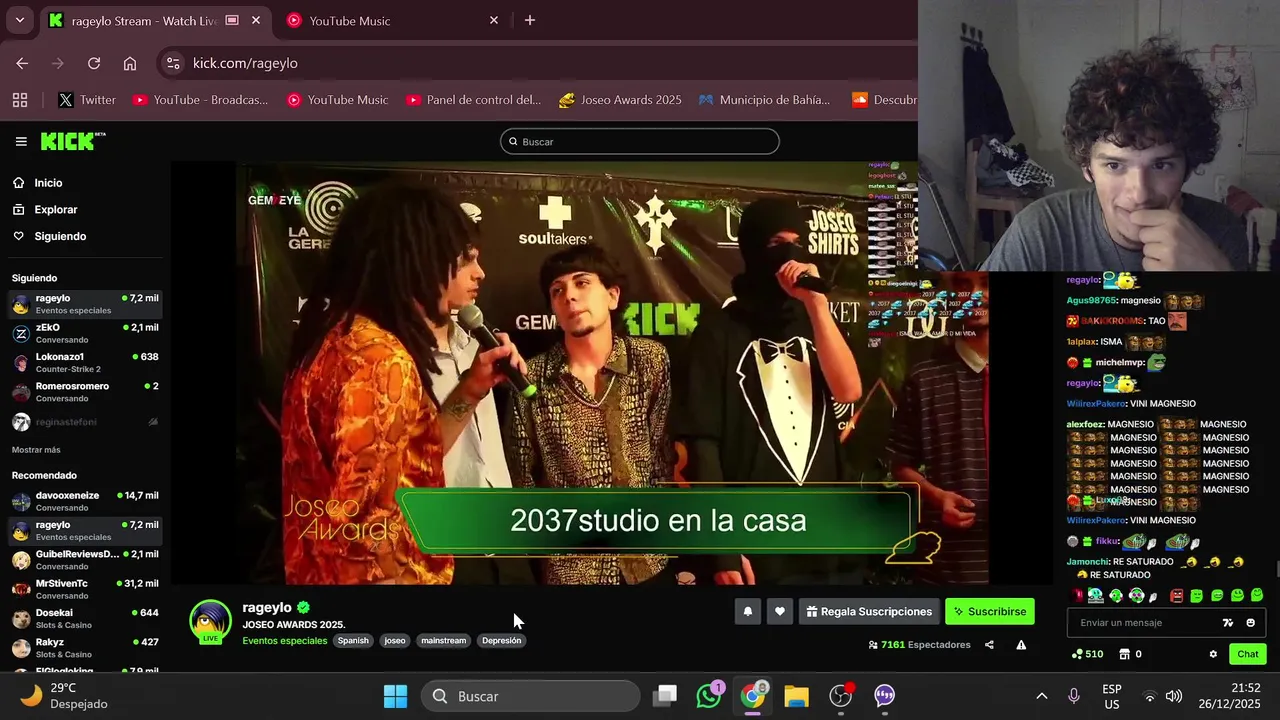Click the Eventos especiales category link

[x=284, y=641]
